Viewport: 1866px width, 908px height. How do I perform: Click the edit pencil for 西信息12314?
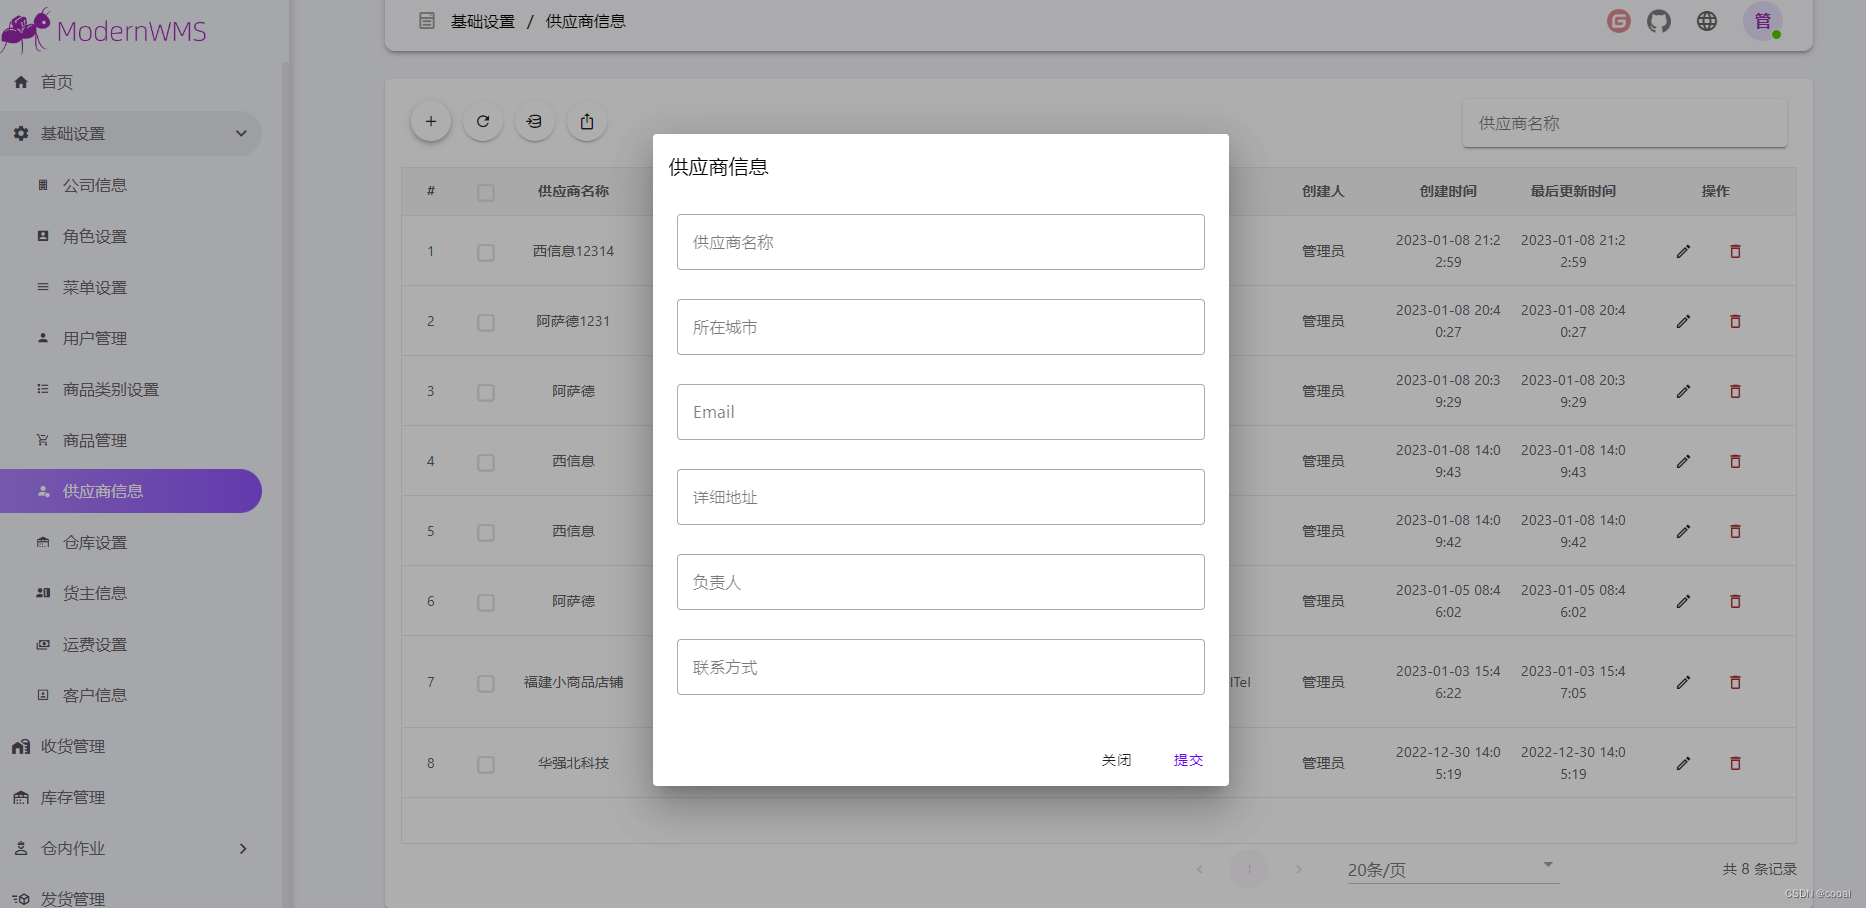pos(1683,251)
